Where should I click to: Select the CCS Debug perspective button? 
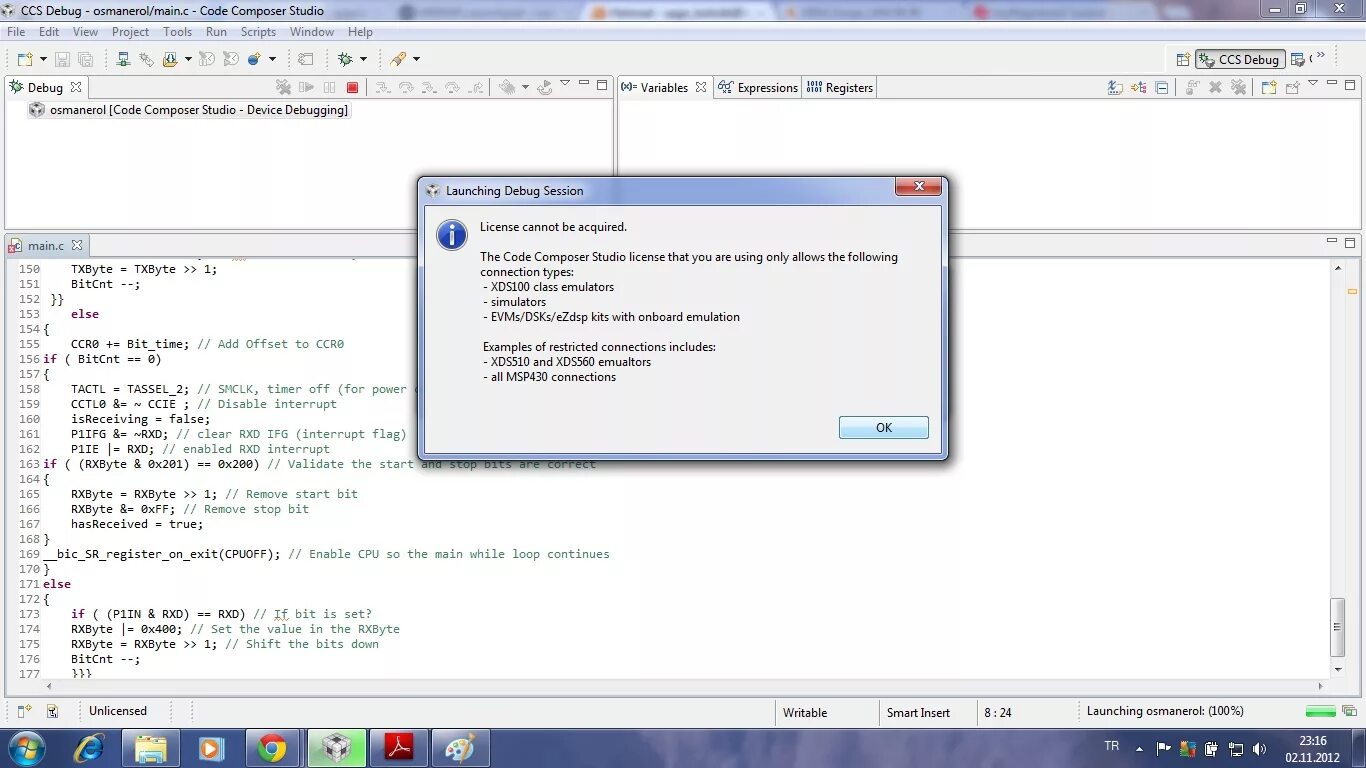[1240, 59]
